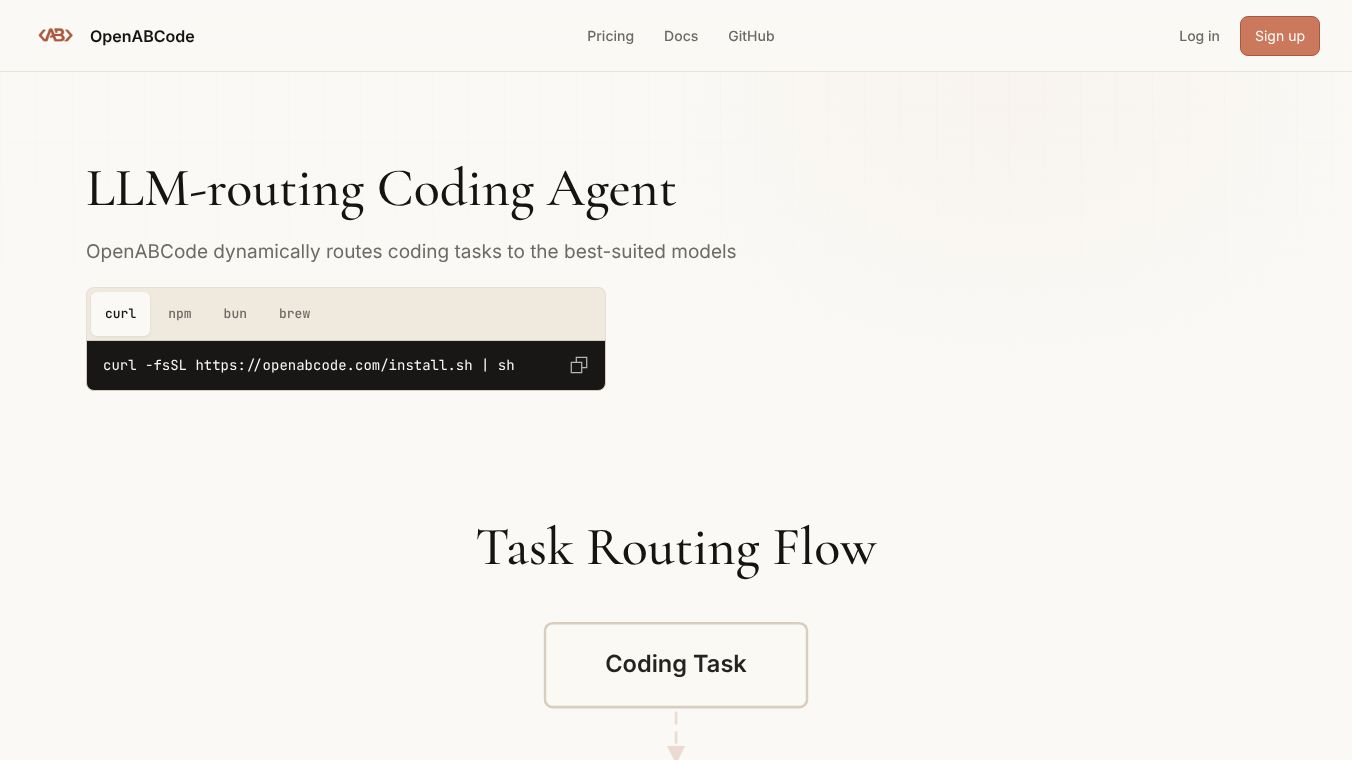Open the OpenABCode home link text
This screenshot has height=760, width=1352.
142,36
